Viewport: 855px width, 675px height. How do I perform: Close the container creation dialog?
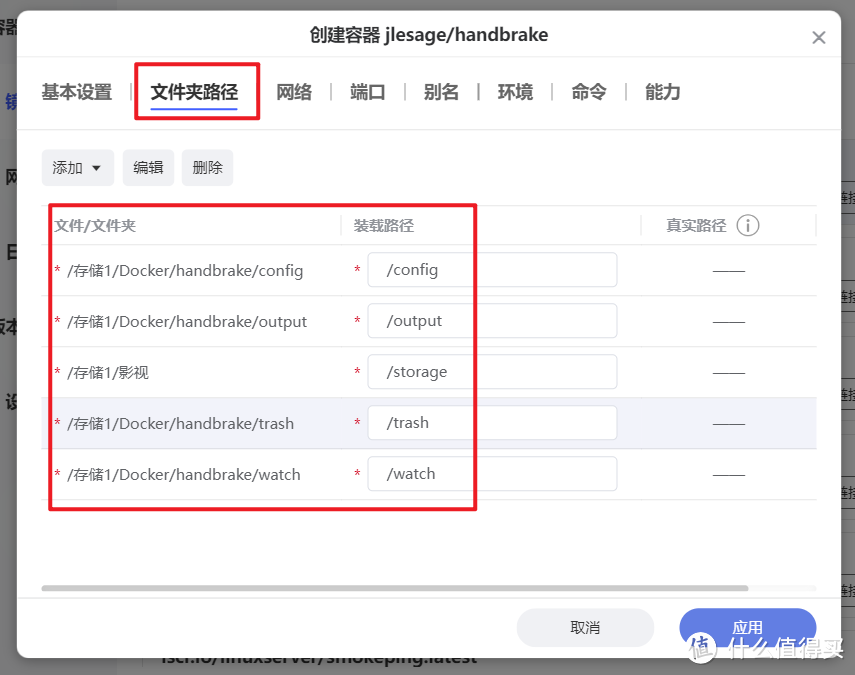tap(819, 36)
